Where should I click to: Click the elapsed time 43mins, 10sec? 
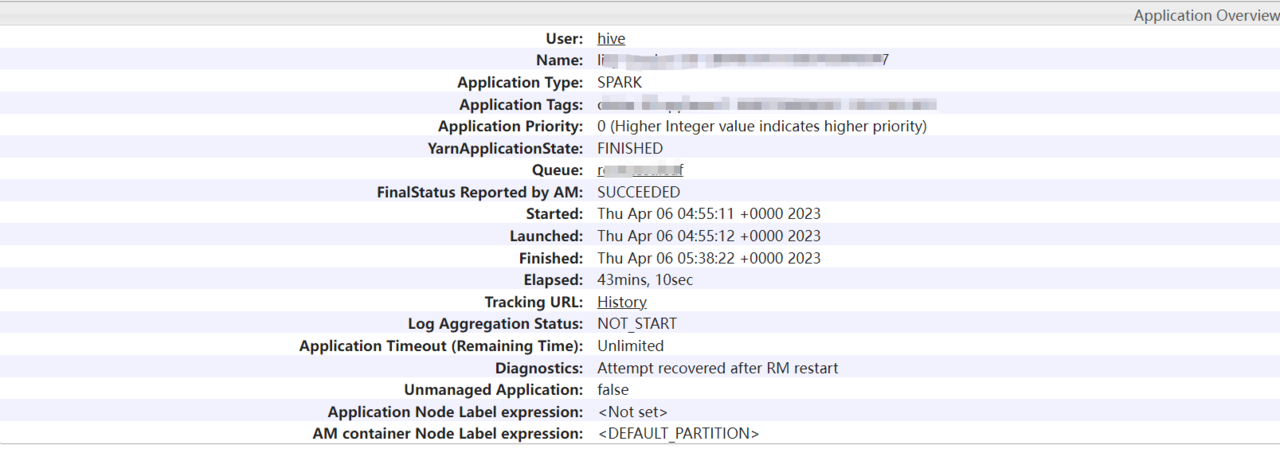645,280
